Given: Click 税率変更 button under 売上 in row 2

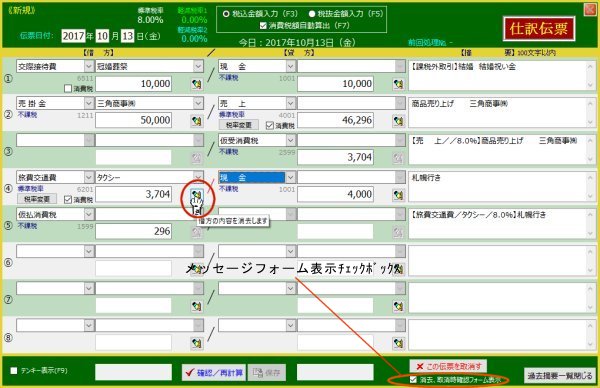Looking at the screenshot, I should pos(238,125).
